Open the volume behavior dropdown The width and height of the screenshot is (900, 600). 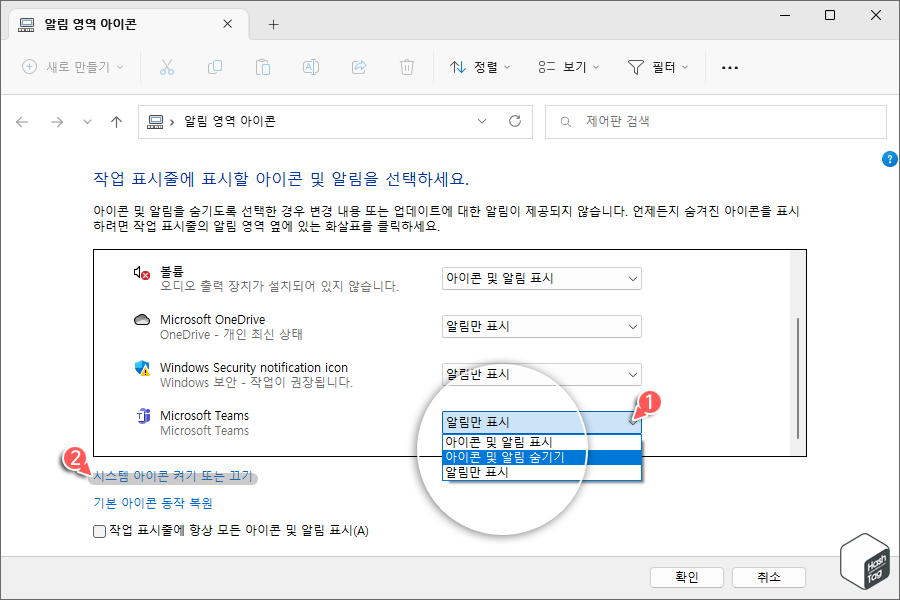pyautogui.click(x=541, y=278)
